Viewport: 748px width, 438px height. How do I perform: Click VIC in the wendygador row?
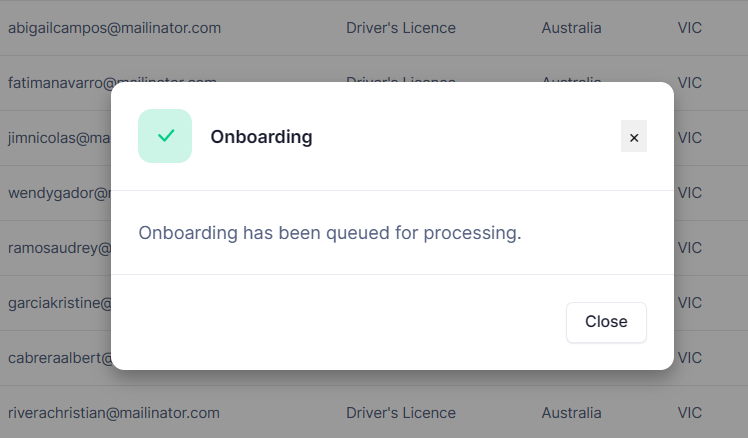pos(689,193)
